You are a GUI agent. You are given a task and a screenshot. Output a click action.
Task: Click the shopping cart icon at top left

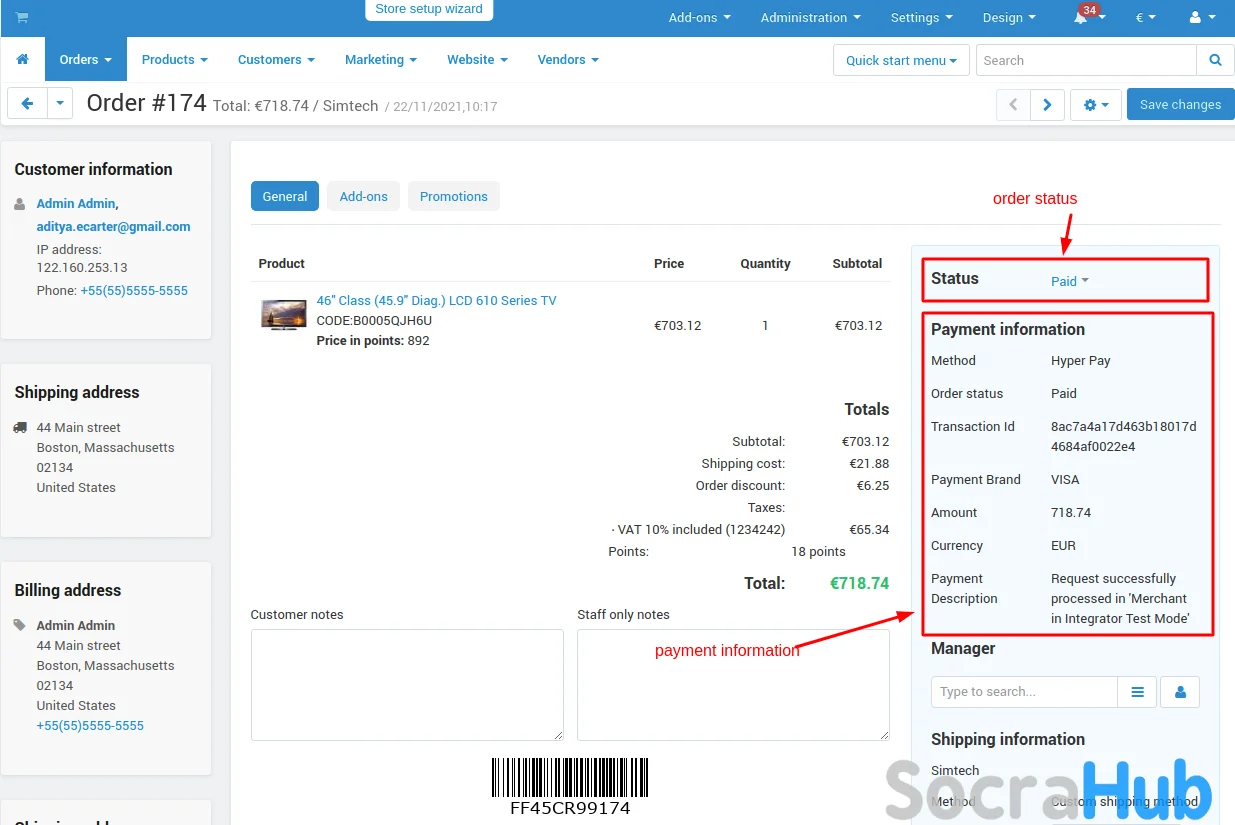click(x=22, y=18)
